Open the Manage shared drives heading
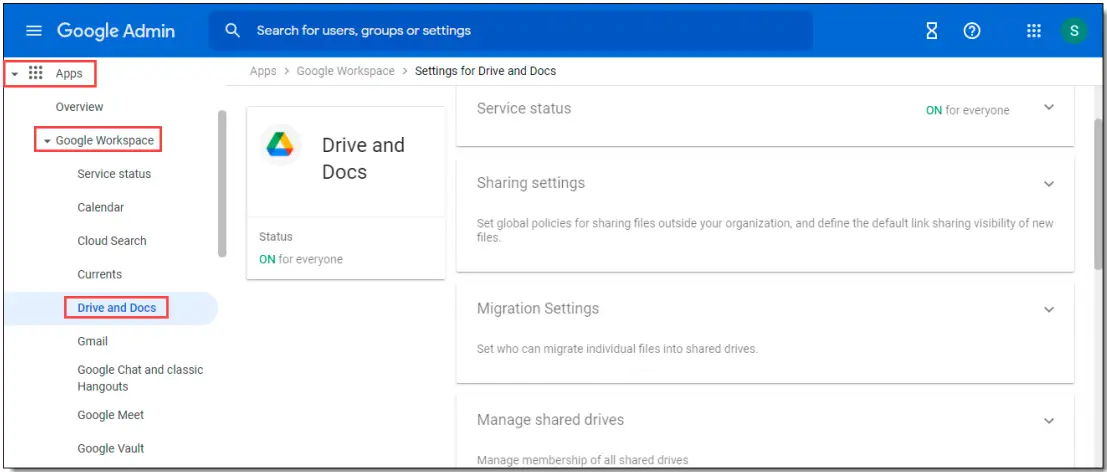 550,420
